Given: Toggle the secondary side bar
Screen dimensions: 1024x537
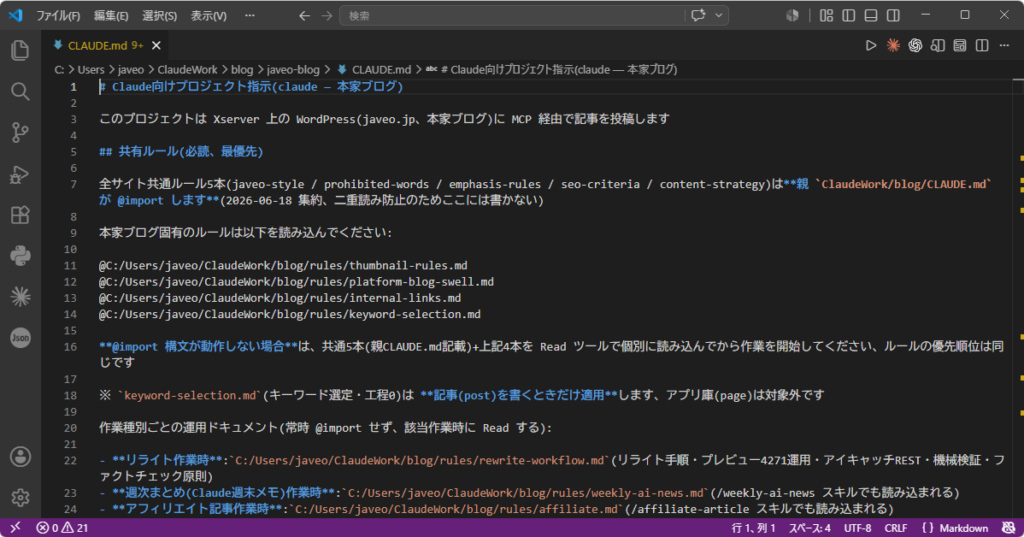Looking at the screenshot, I should [893, 15].
